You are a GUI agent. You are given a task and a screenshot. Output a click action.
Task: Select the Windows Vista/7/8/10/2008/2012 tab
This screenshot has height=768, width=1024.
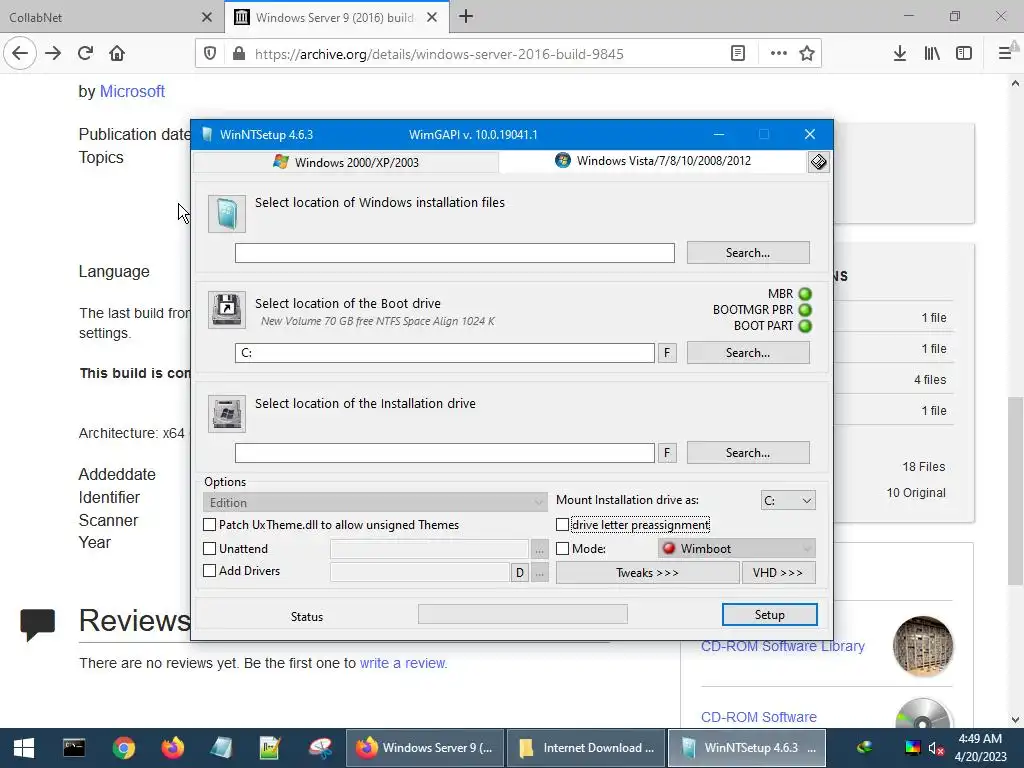653,161
